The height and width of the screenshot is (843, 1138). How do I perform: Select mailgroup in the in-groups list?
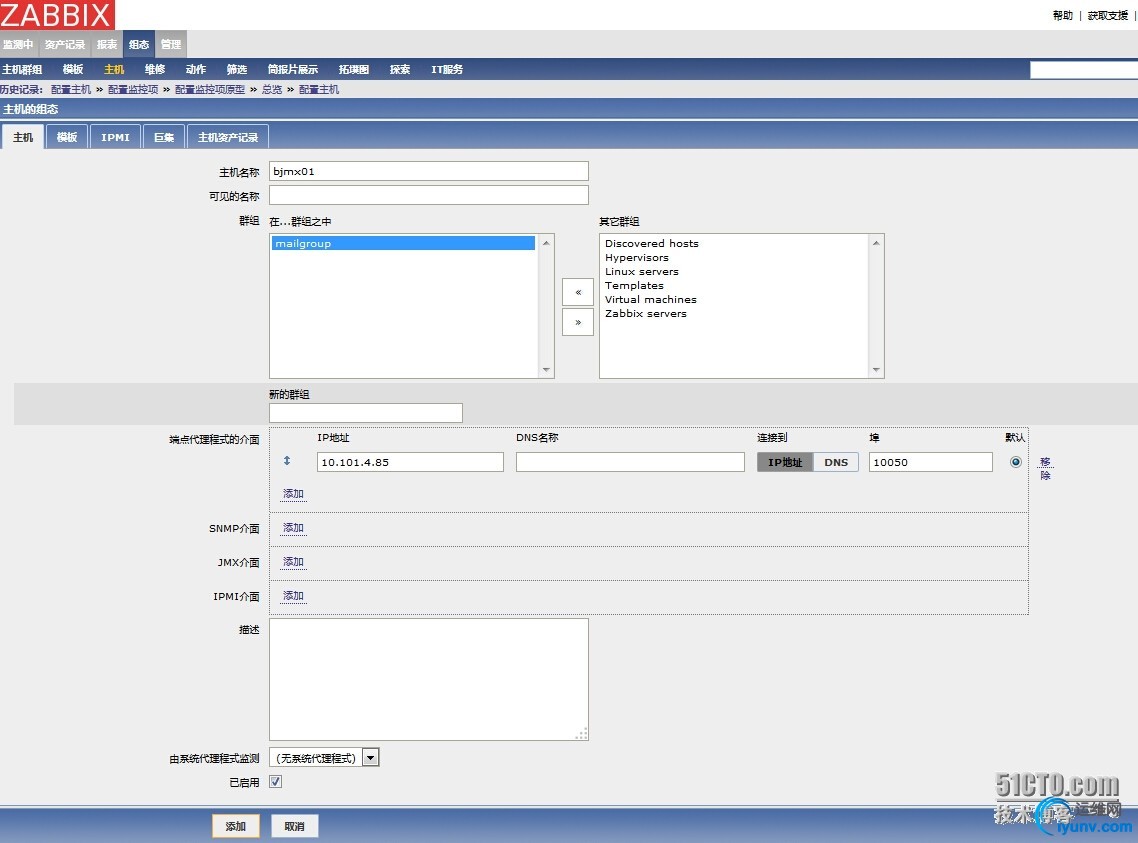coord(404,243)
